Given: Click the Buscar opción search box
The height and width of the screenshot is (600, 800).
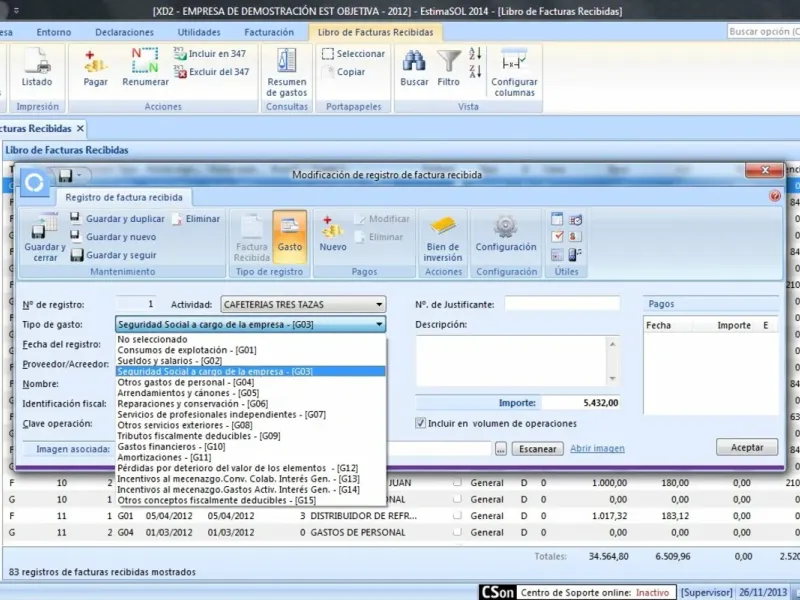Looking at the screenshot, I should [x=764, y=32].
